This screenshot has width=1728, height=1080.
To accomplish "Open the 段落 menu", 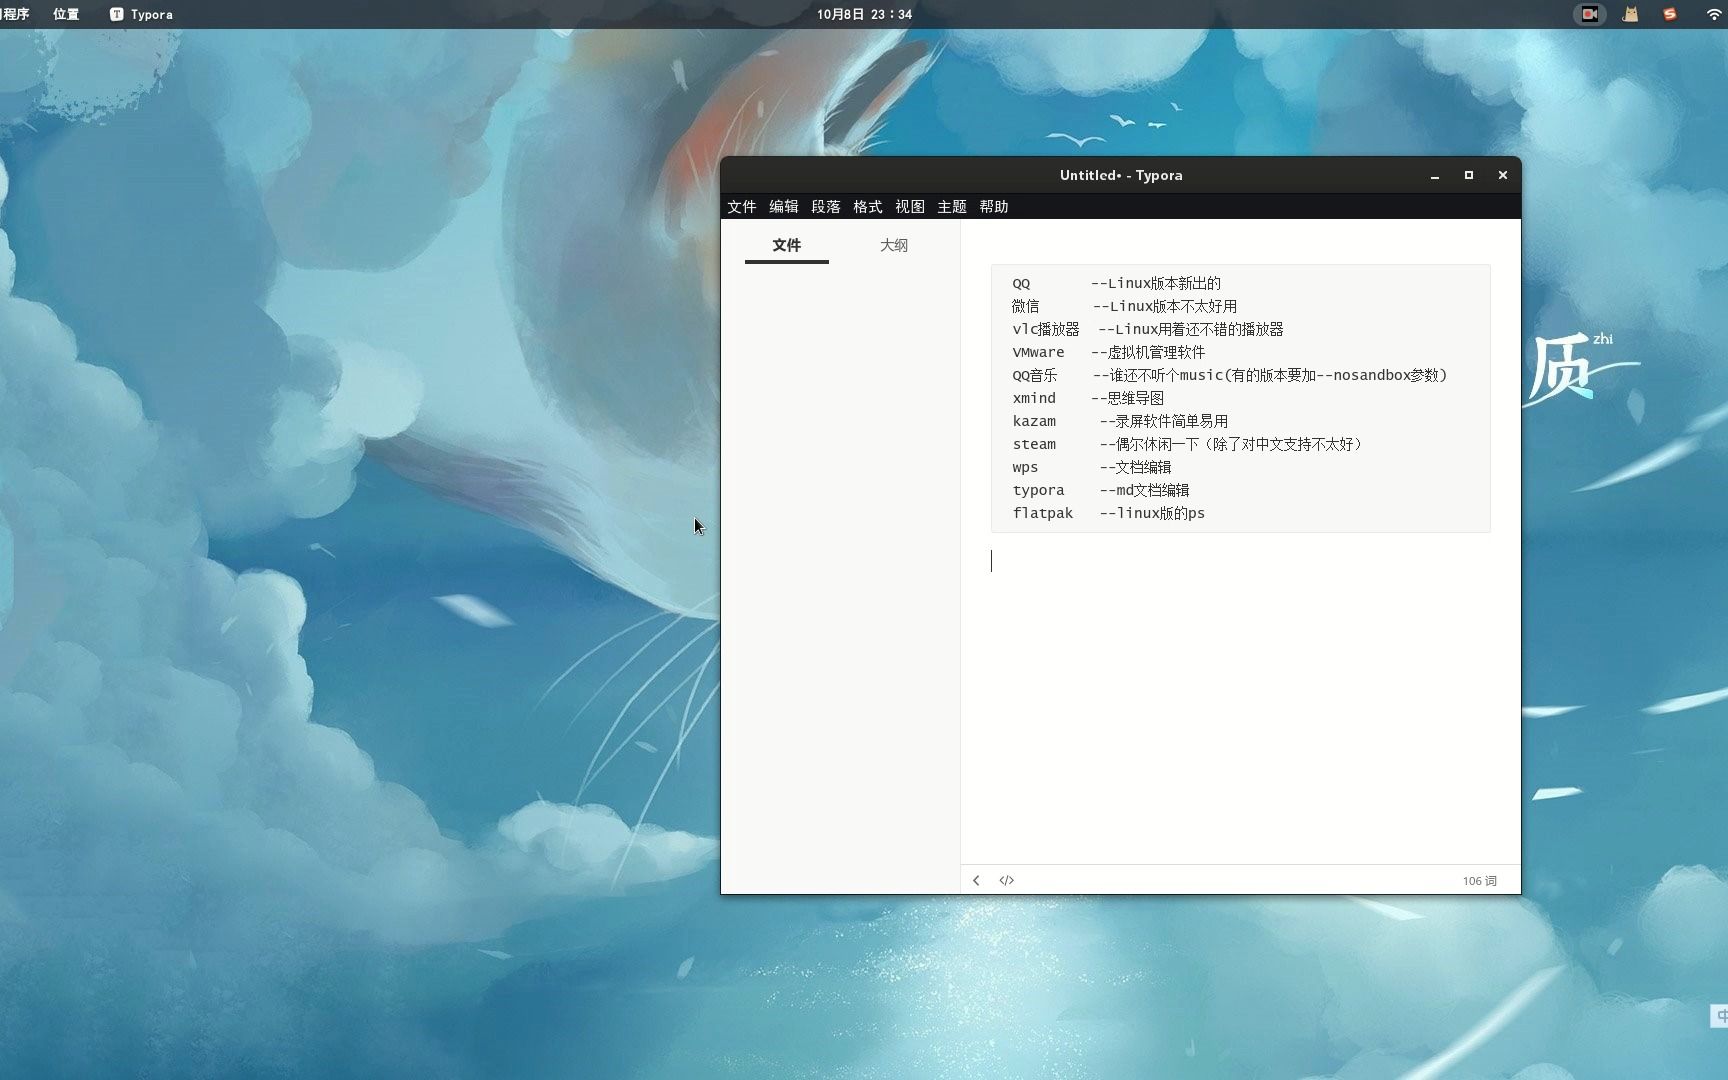I will pos(825,206).
